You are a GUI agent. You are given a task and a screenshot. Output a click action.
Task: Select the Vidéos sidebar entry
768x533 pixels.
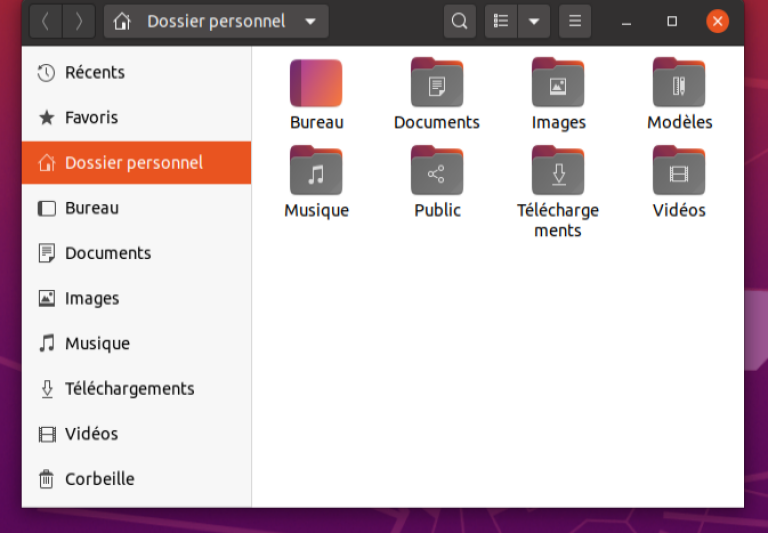137,434
